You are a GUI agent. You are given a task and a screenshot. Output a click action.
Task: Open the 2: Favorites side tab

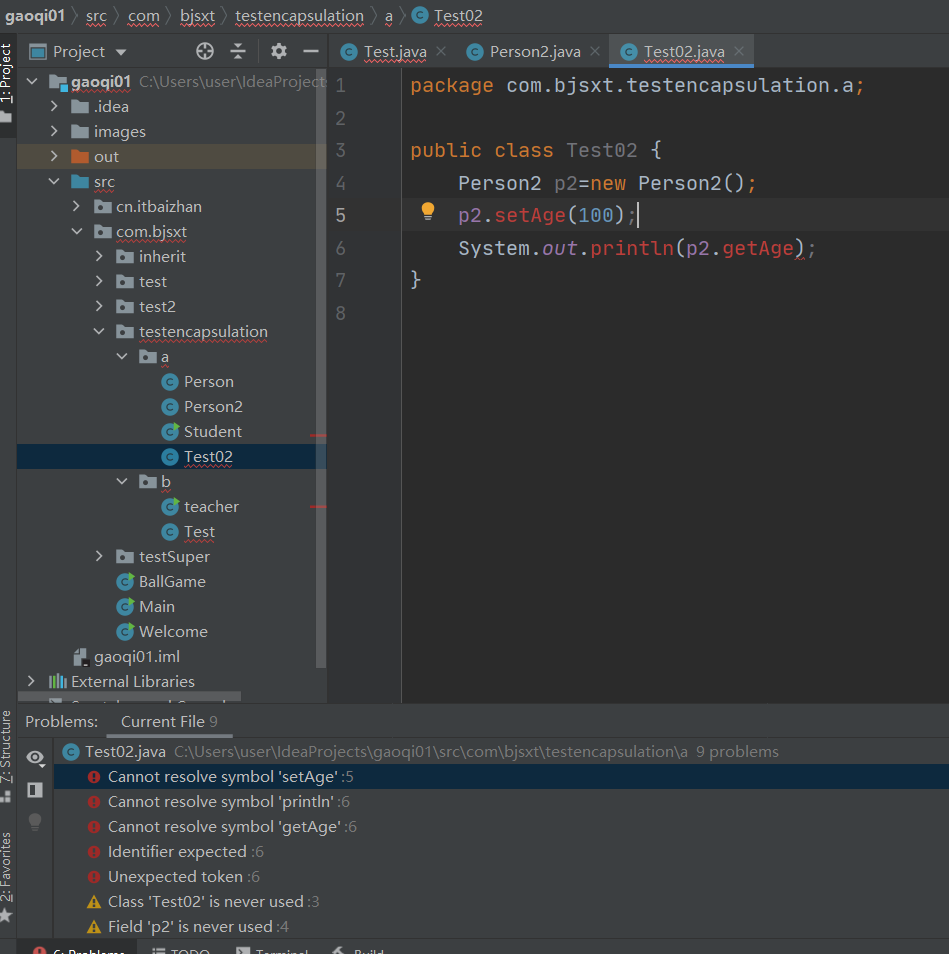pyautogui.click(x=6, y=876)
